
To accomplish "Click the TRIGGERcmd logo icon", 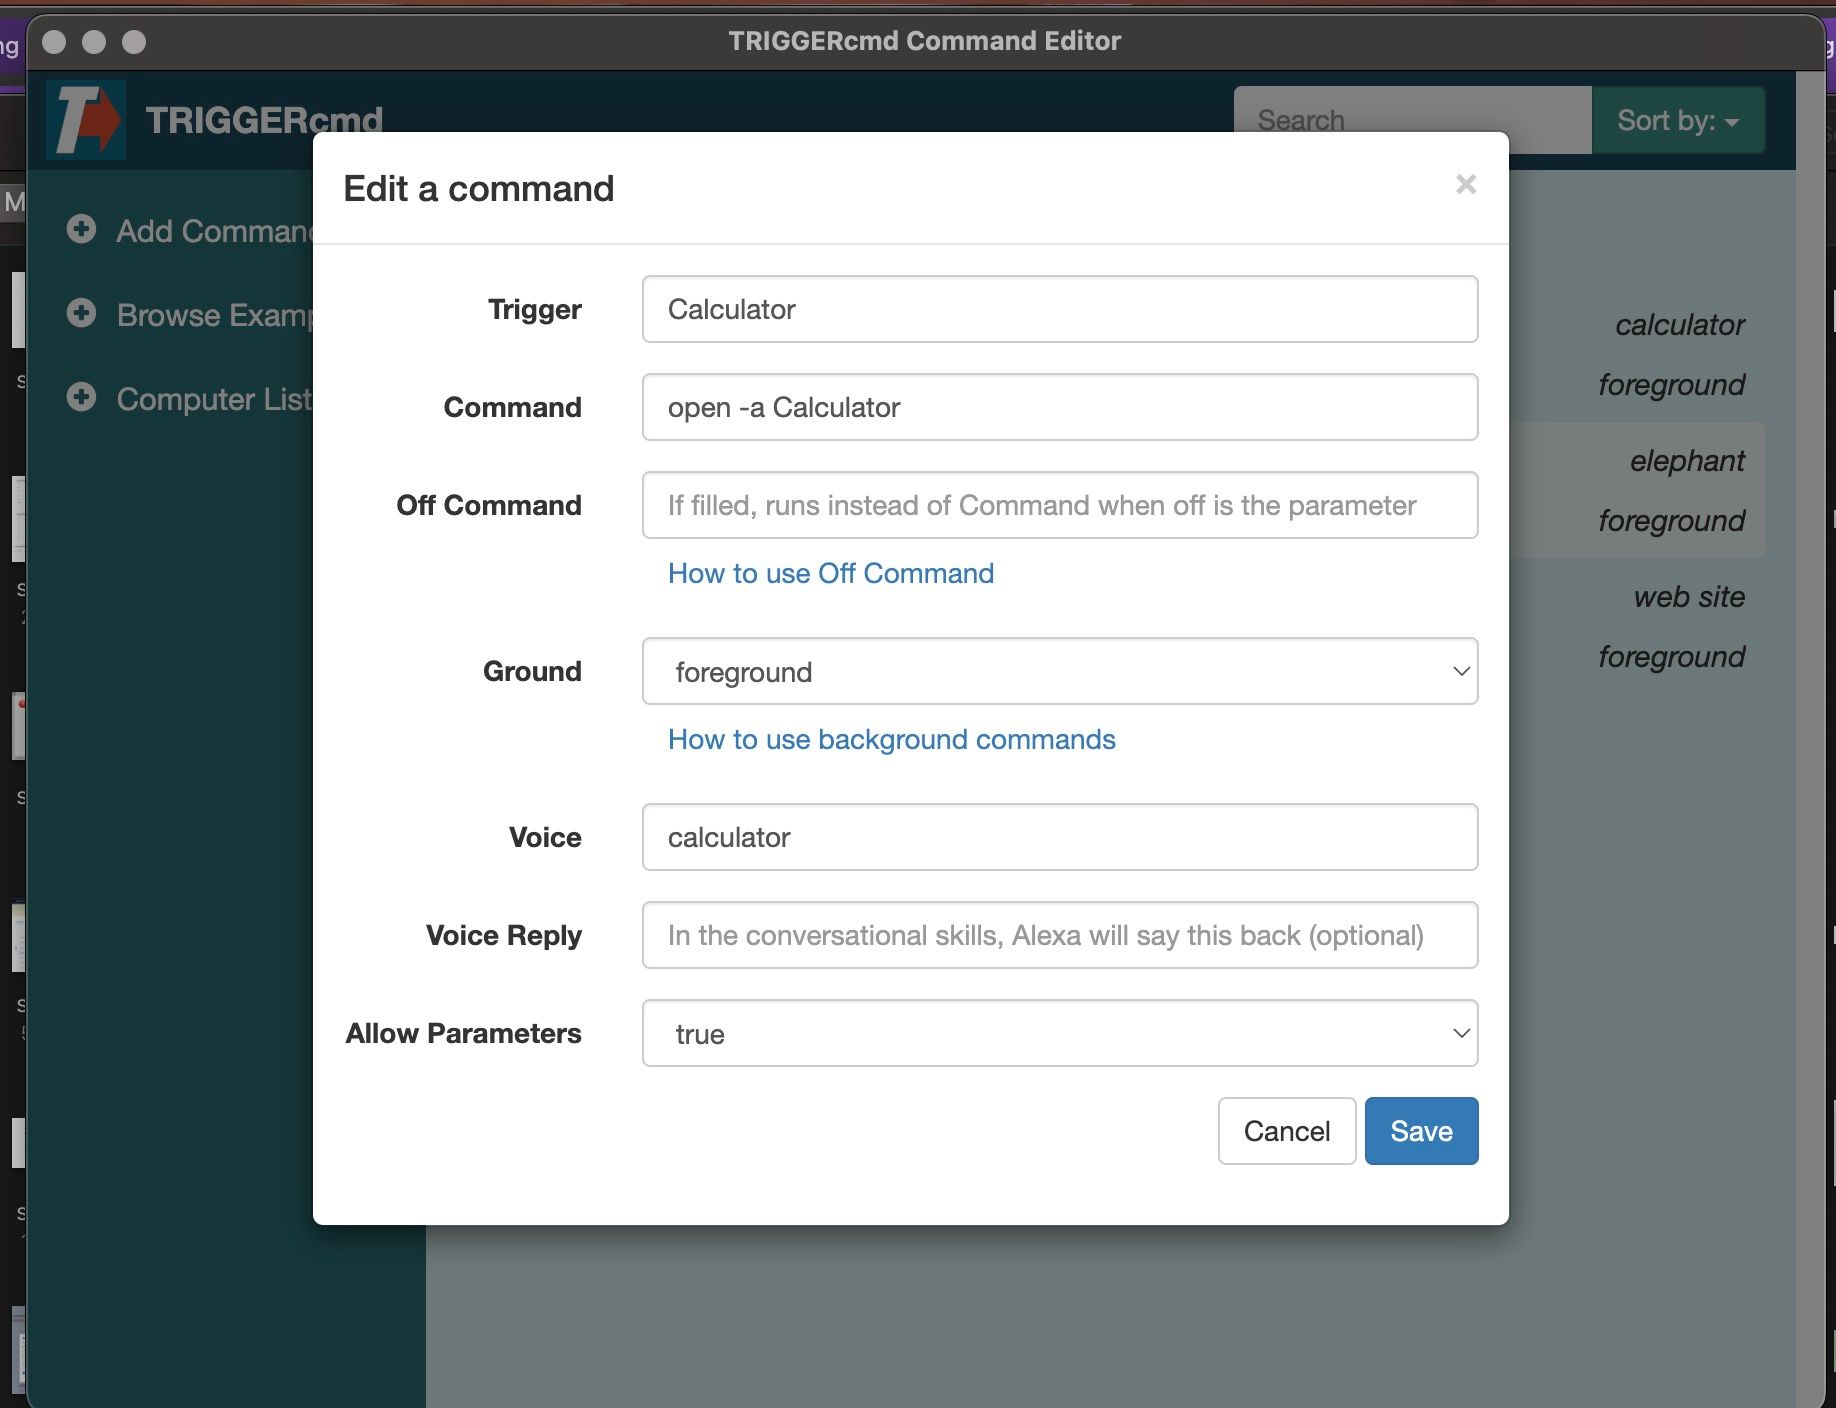I will 86,120.
